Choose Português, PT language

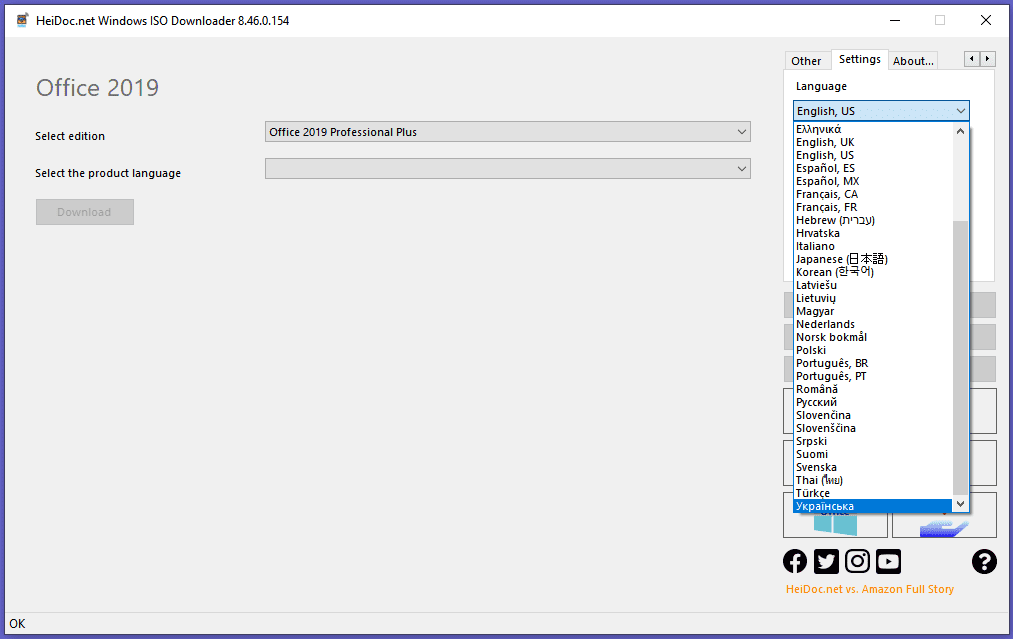873,376
